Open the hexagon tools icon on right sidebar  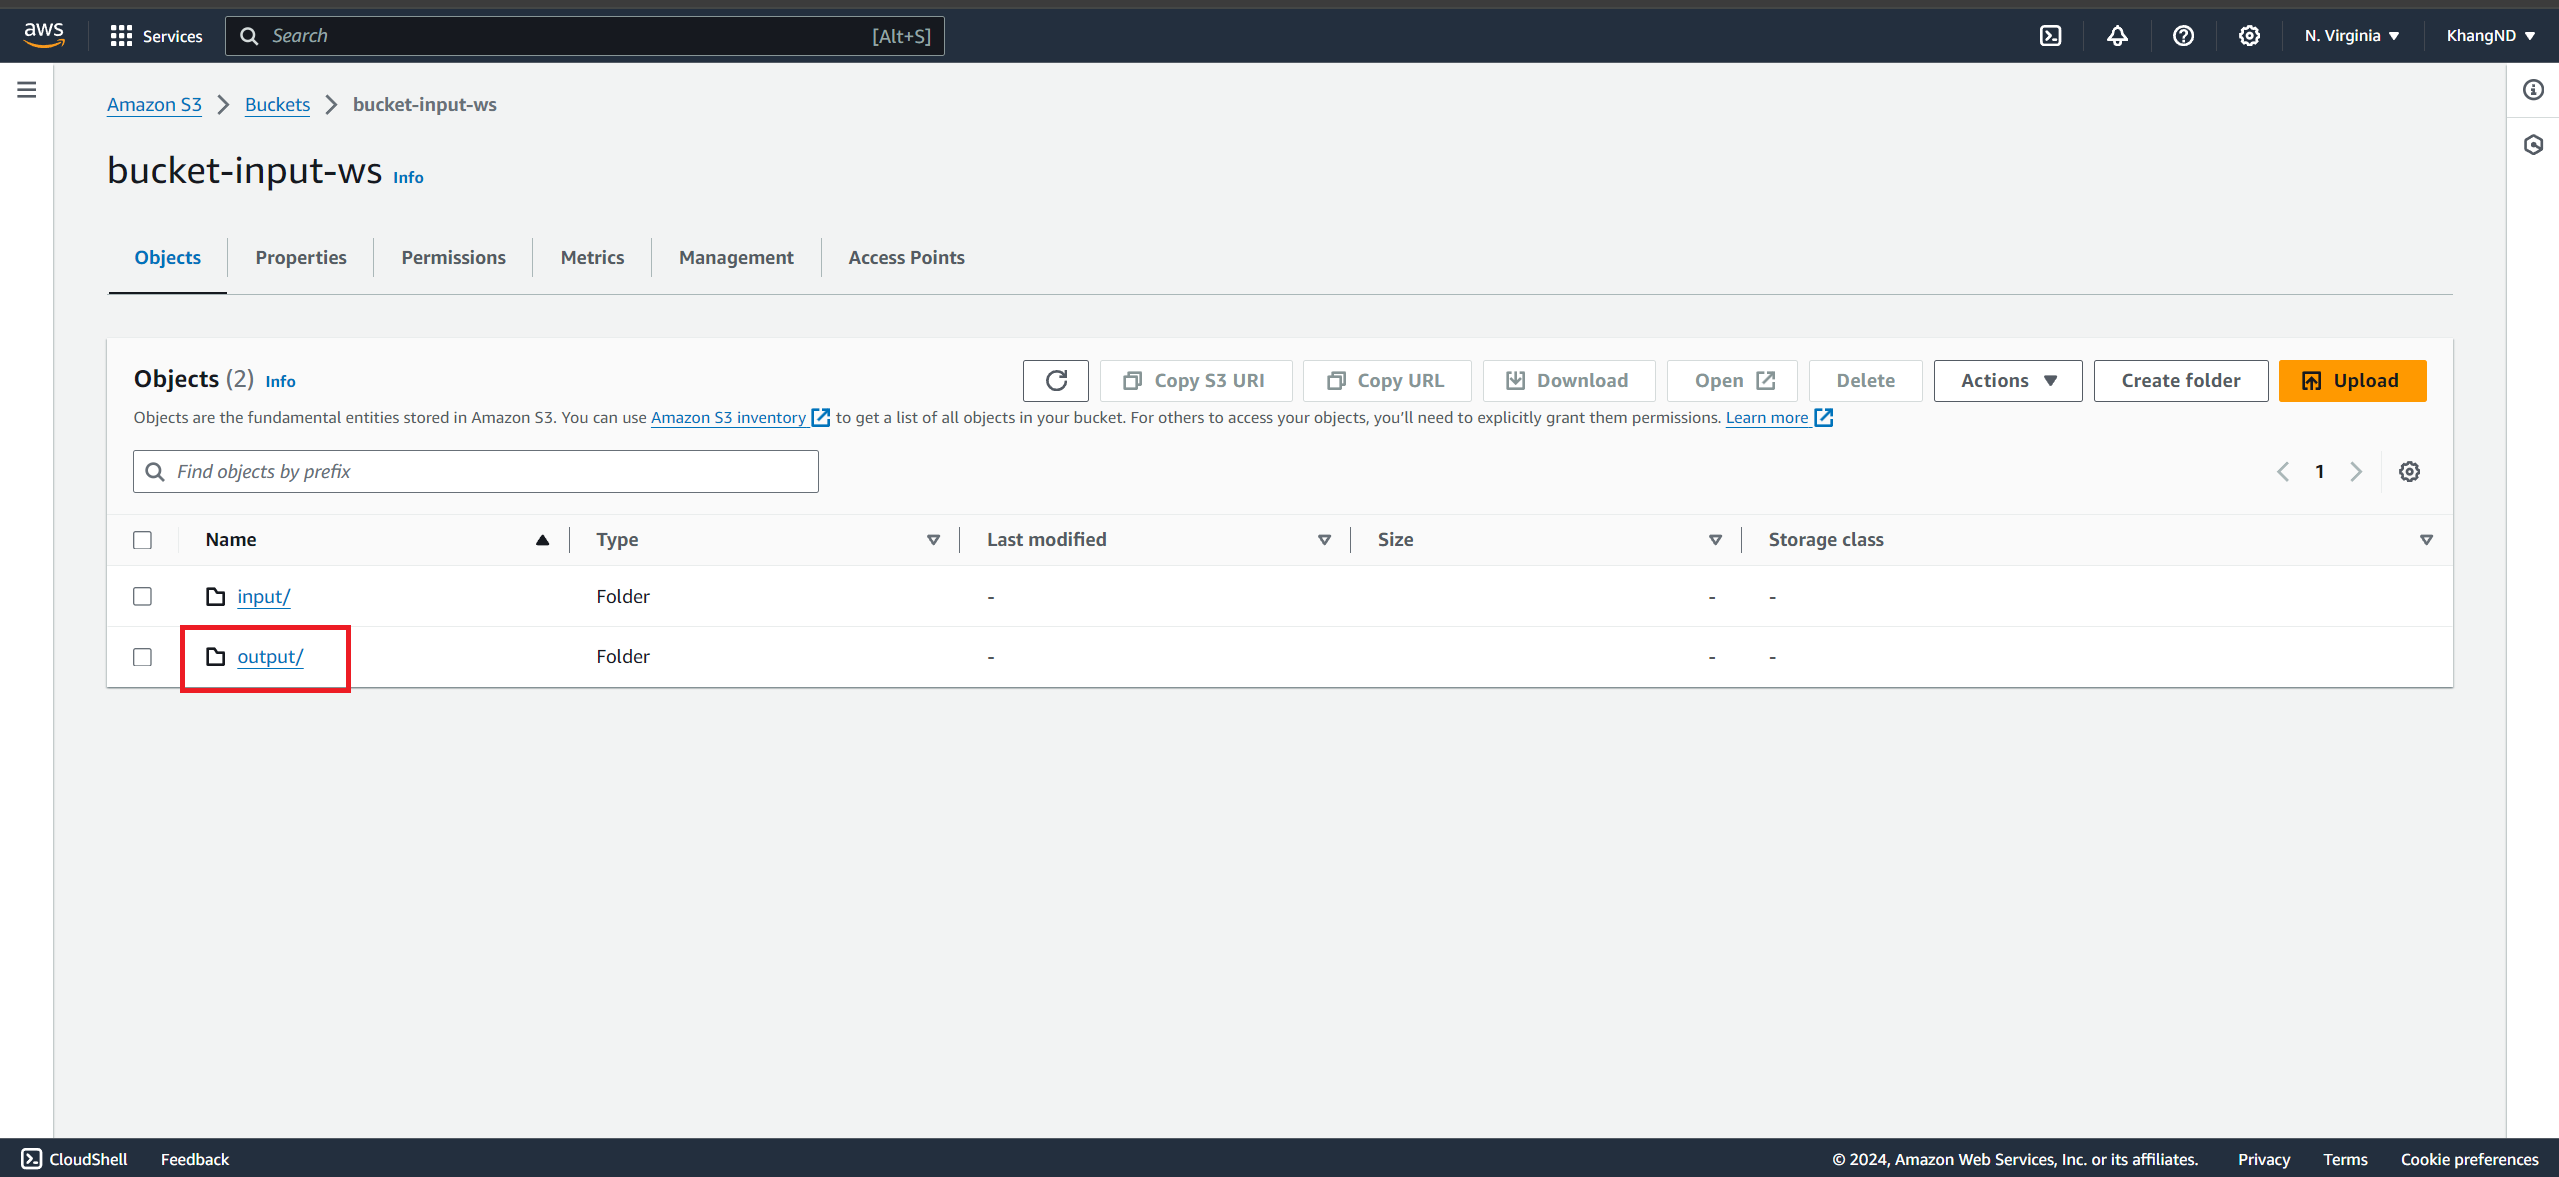pos(2533,145)
